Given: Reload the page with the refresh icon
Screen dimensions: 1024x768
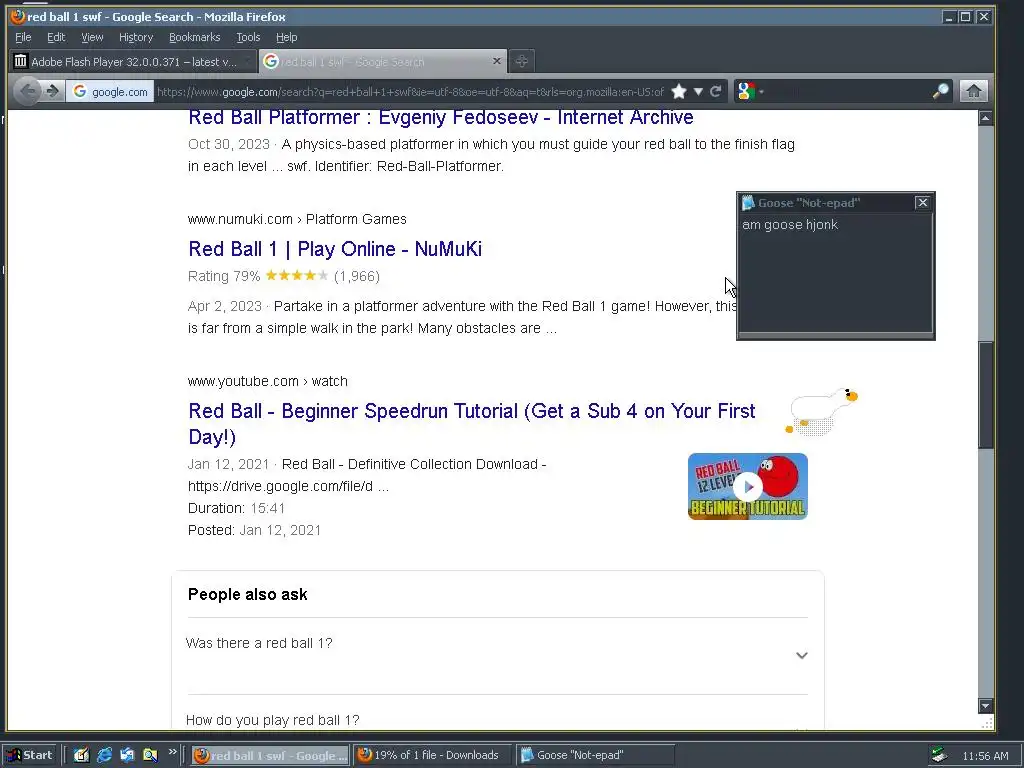Looking at the screenshot, I should pyautogui.click(x=716, y=91).
